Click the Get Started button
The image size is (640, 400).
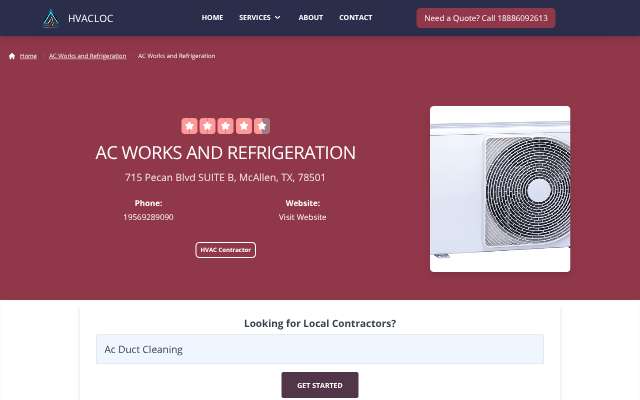pos(320,385)
